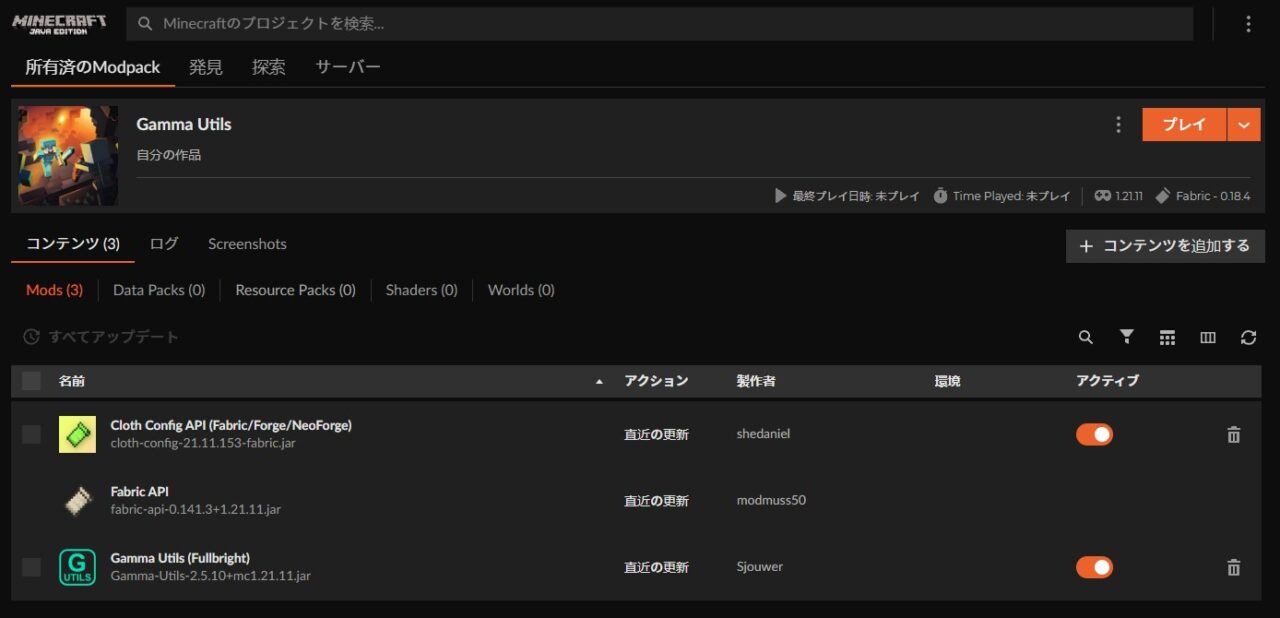
Task: Open Gamma Utils modpack three-dot menu
Action: [x=1118, y=125]
